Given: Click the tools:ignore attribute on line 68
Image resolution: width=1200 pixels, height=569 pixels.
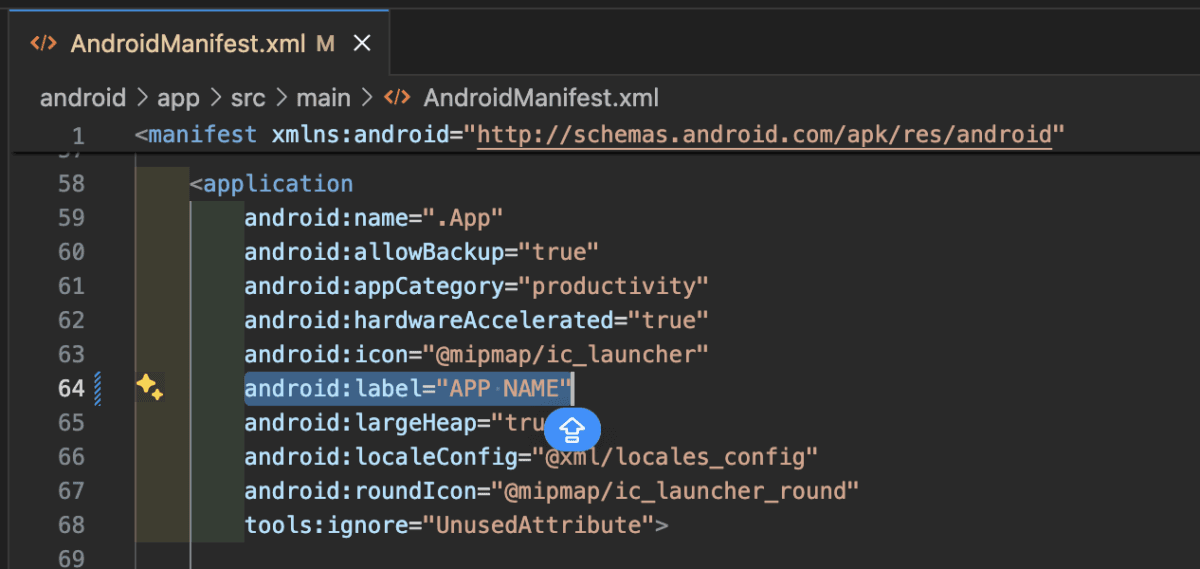Looking at the screenshot, I should point(299,524).
